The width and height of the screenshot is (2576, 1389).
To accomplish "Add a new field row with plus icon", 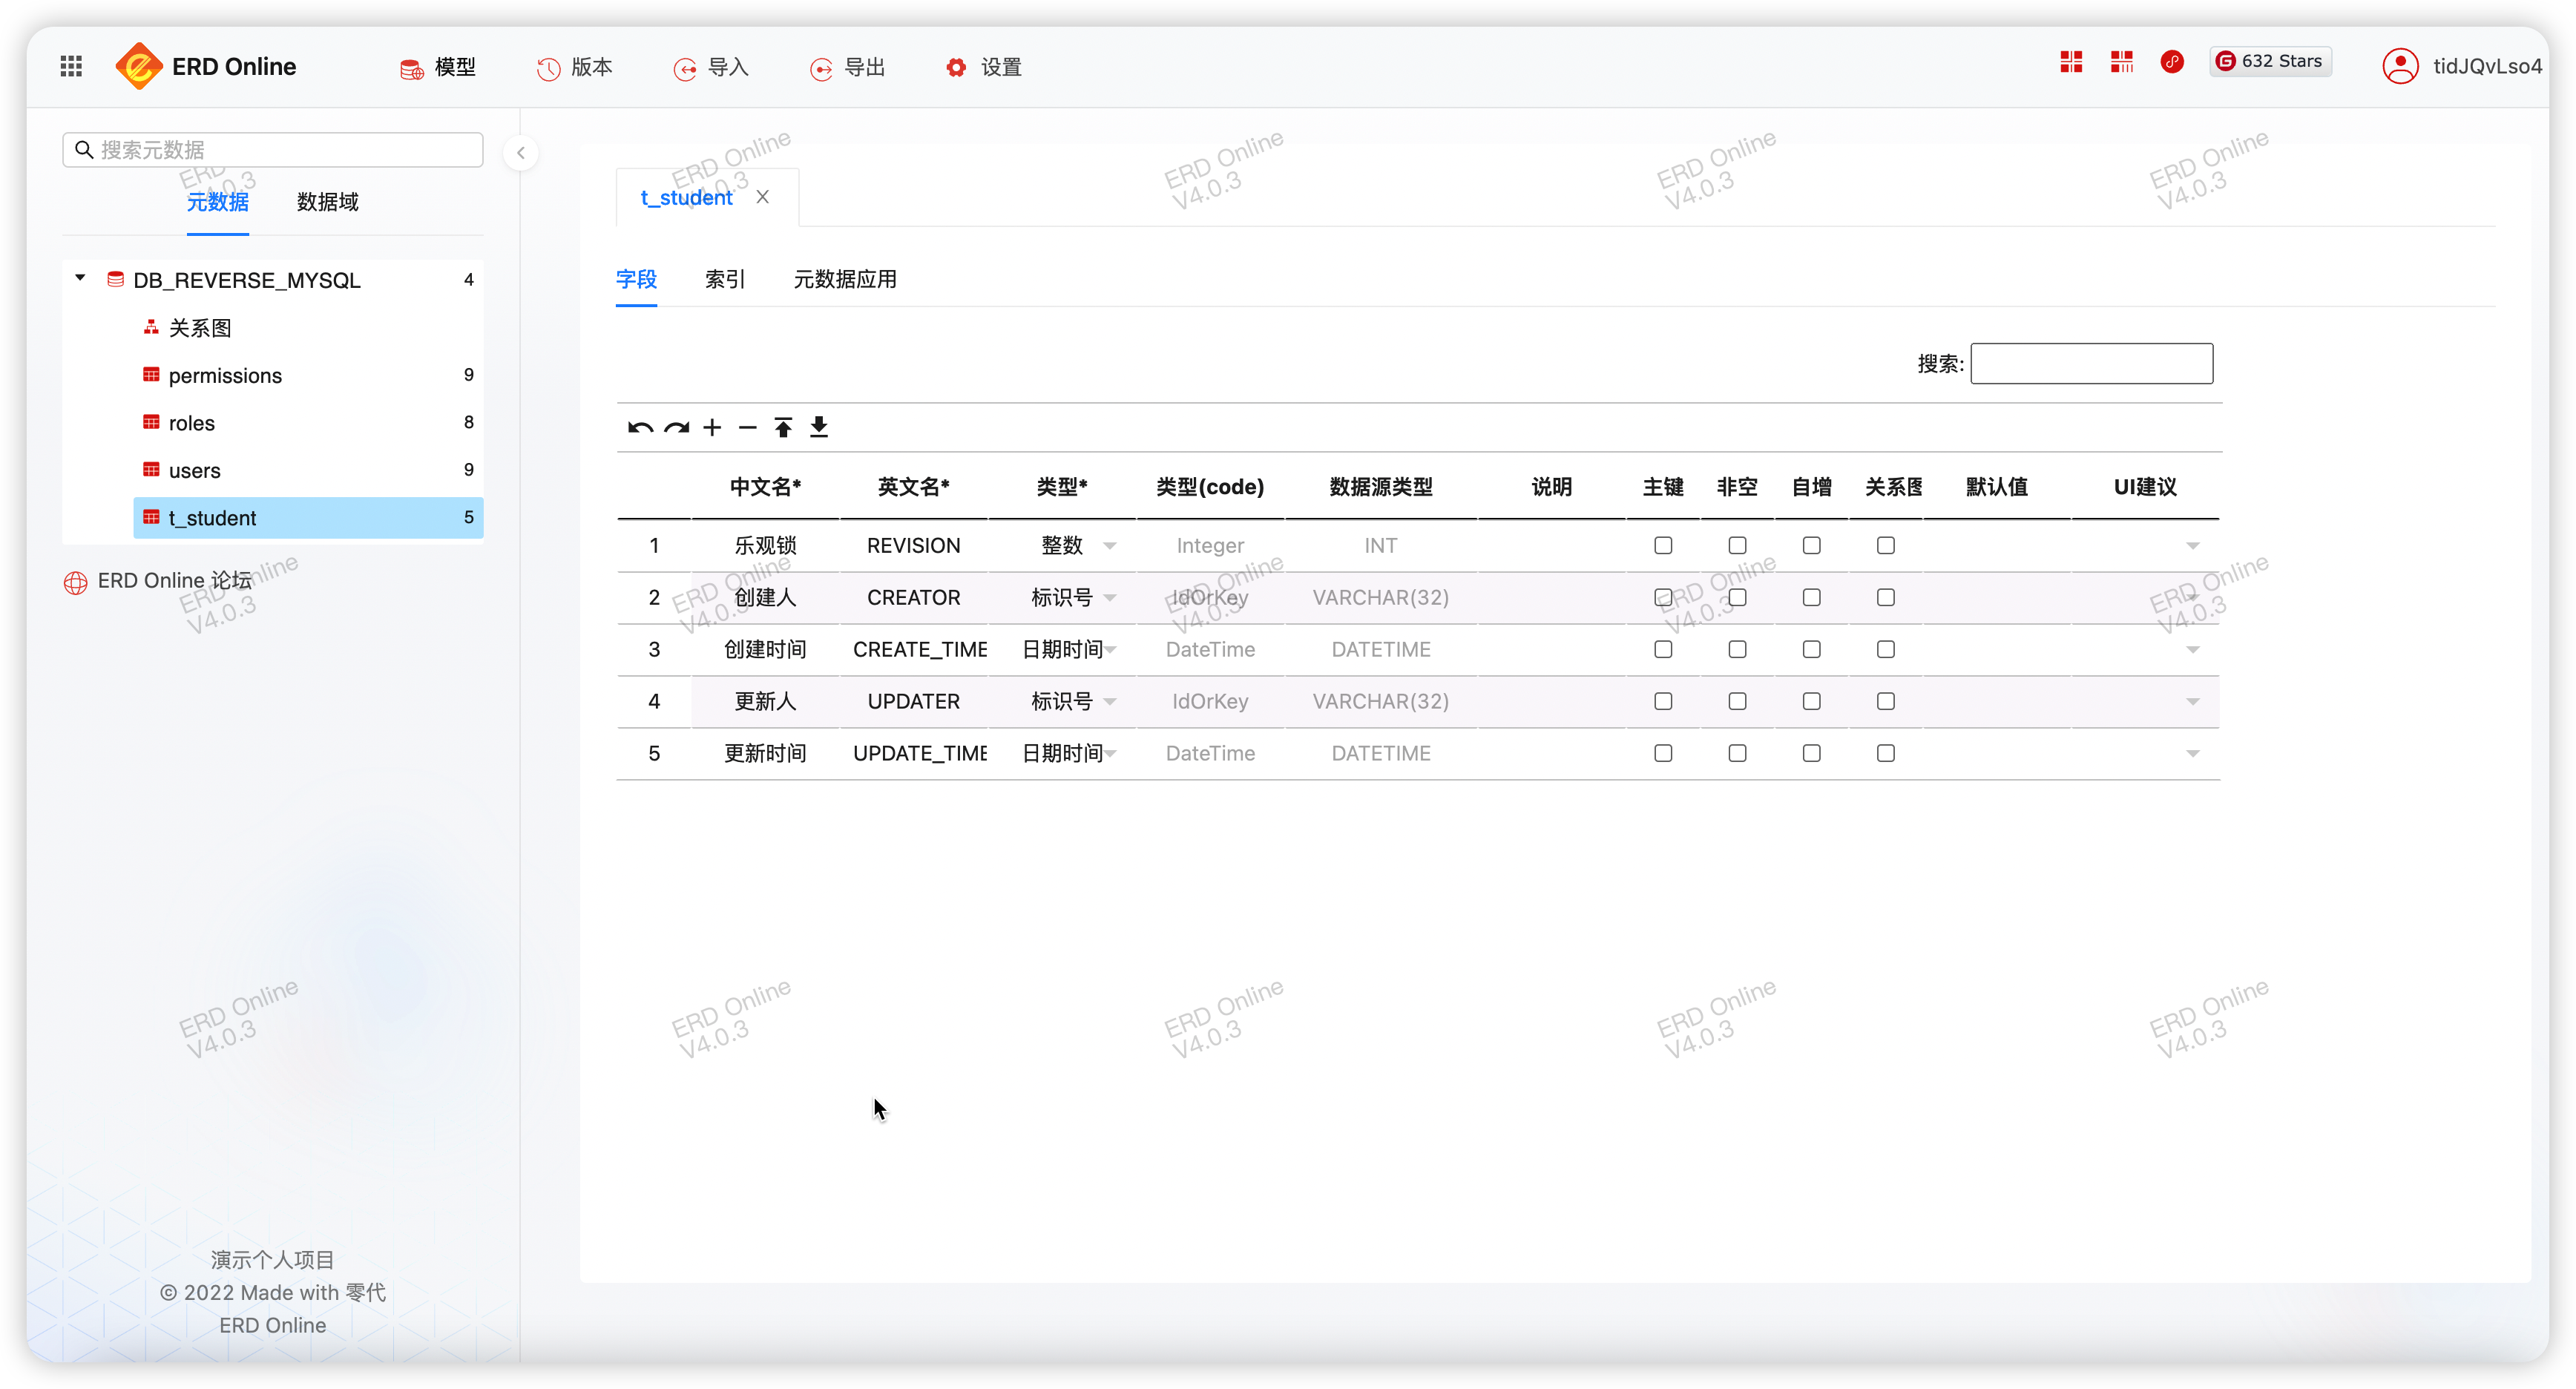I will (712, 428).
